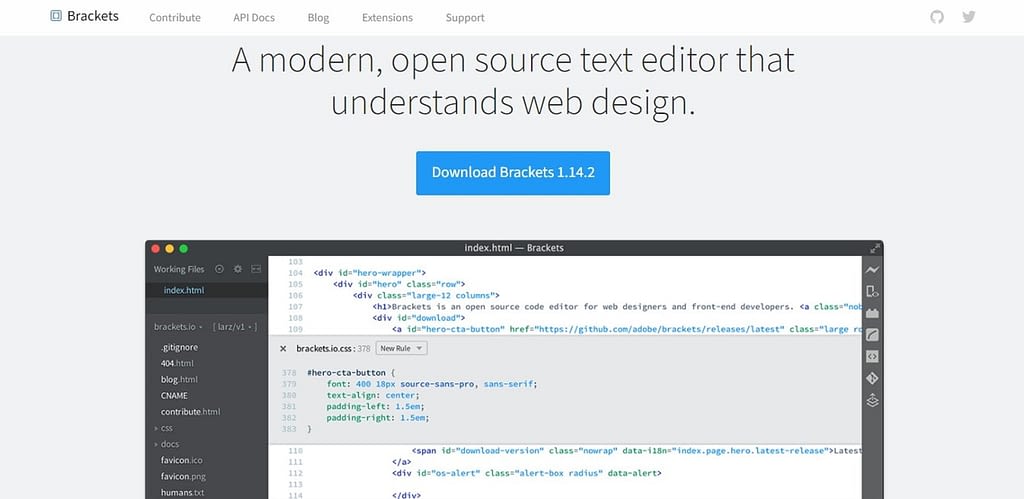1024x499 pixels.
Task: Expand the docs folder
Action: [x=166, y=444]
